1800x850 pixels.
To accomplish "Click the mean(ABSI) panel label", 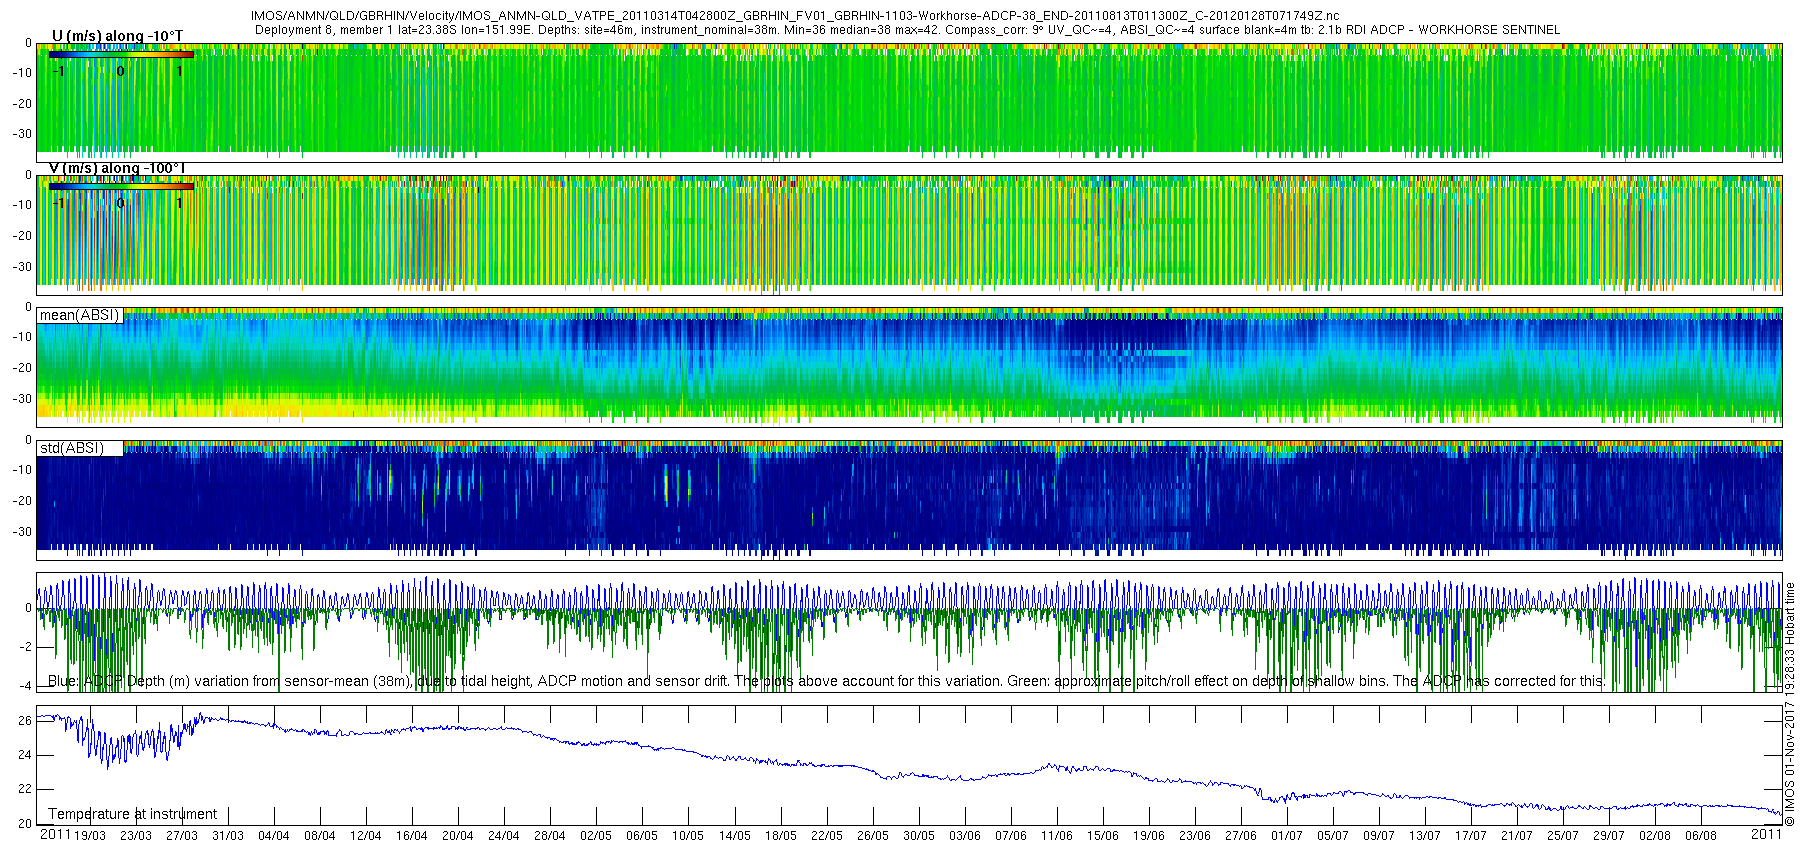I will (x=79, y=315).
